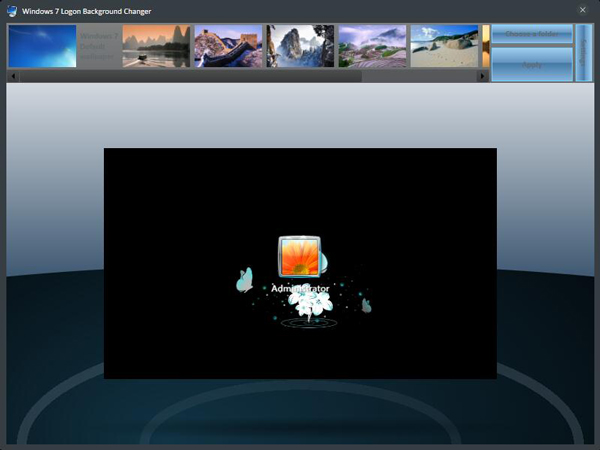Open the vertical Settings panel button
This screenshot has width=600, height=450.
(584, 53)
